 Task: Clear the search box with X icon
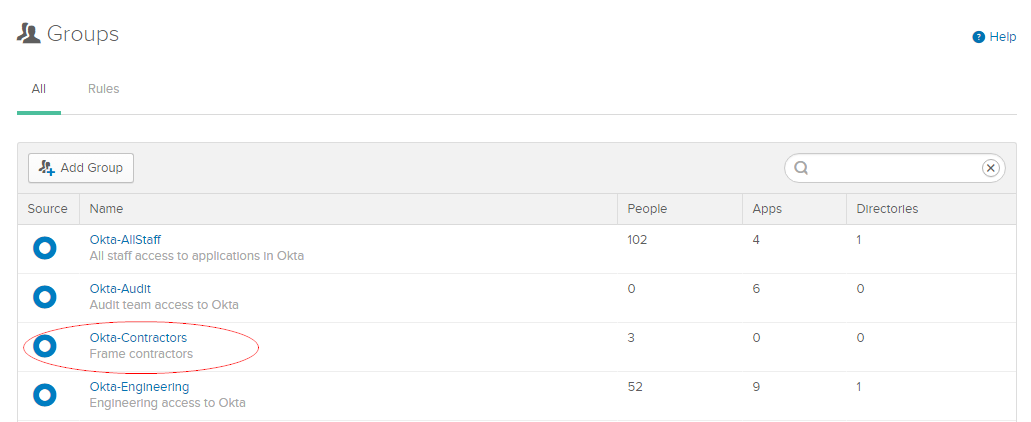click(990, 168)
